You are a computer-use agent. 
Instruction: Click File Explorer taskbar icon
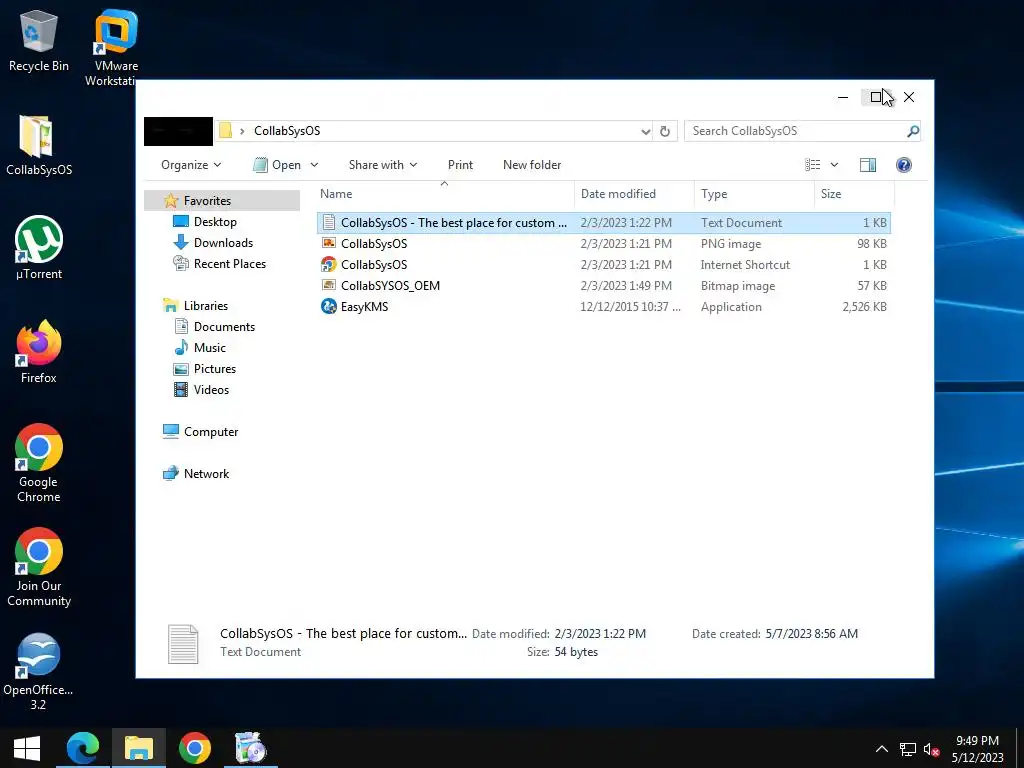pyautogui.click(x=138, y=748)
